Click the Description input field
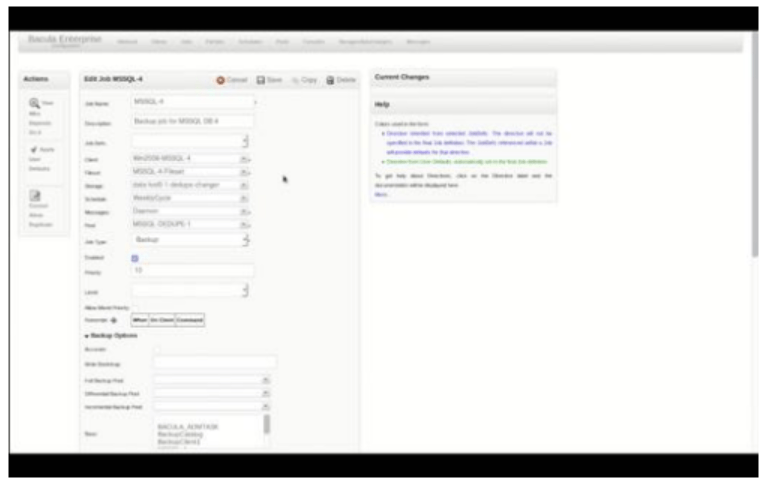 [193, 121]
